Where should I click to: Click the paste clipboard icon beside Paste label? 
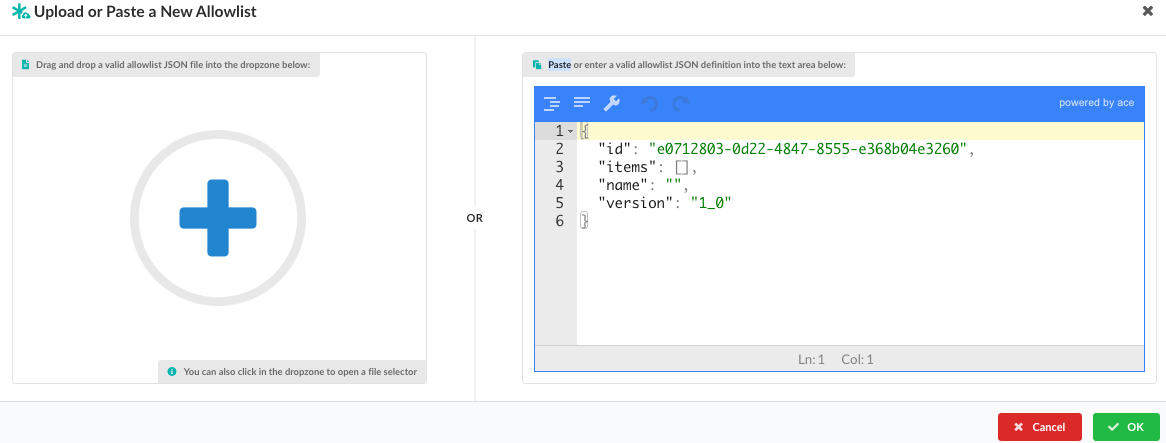[537, 65]
